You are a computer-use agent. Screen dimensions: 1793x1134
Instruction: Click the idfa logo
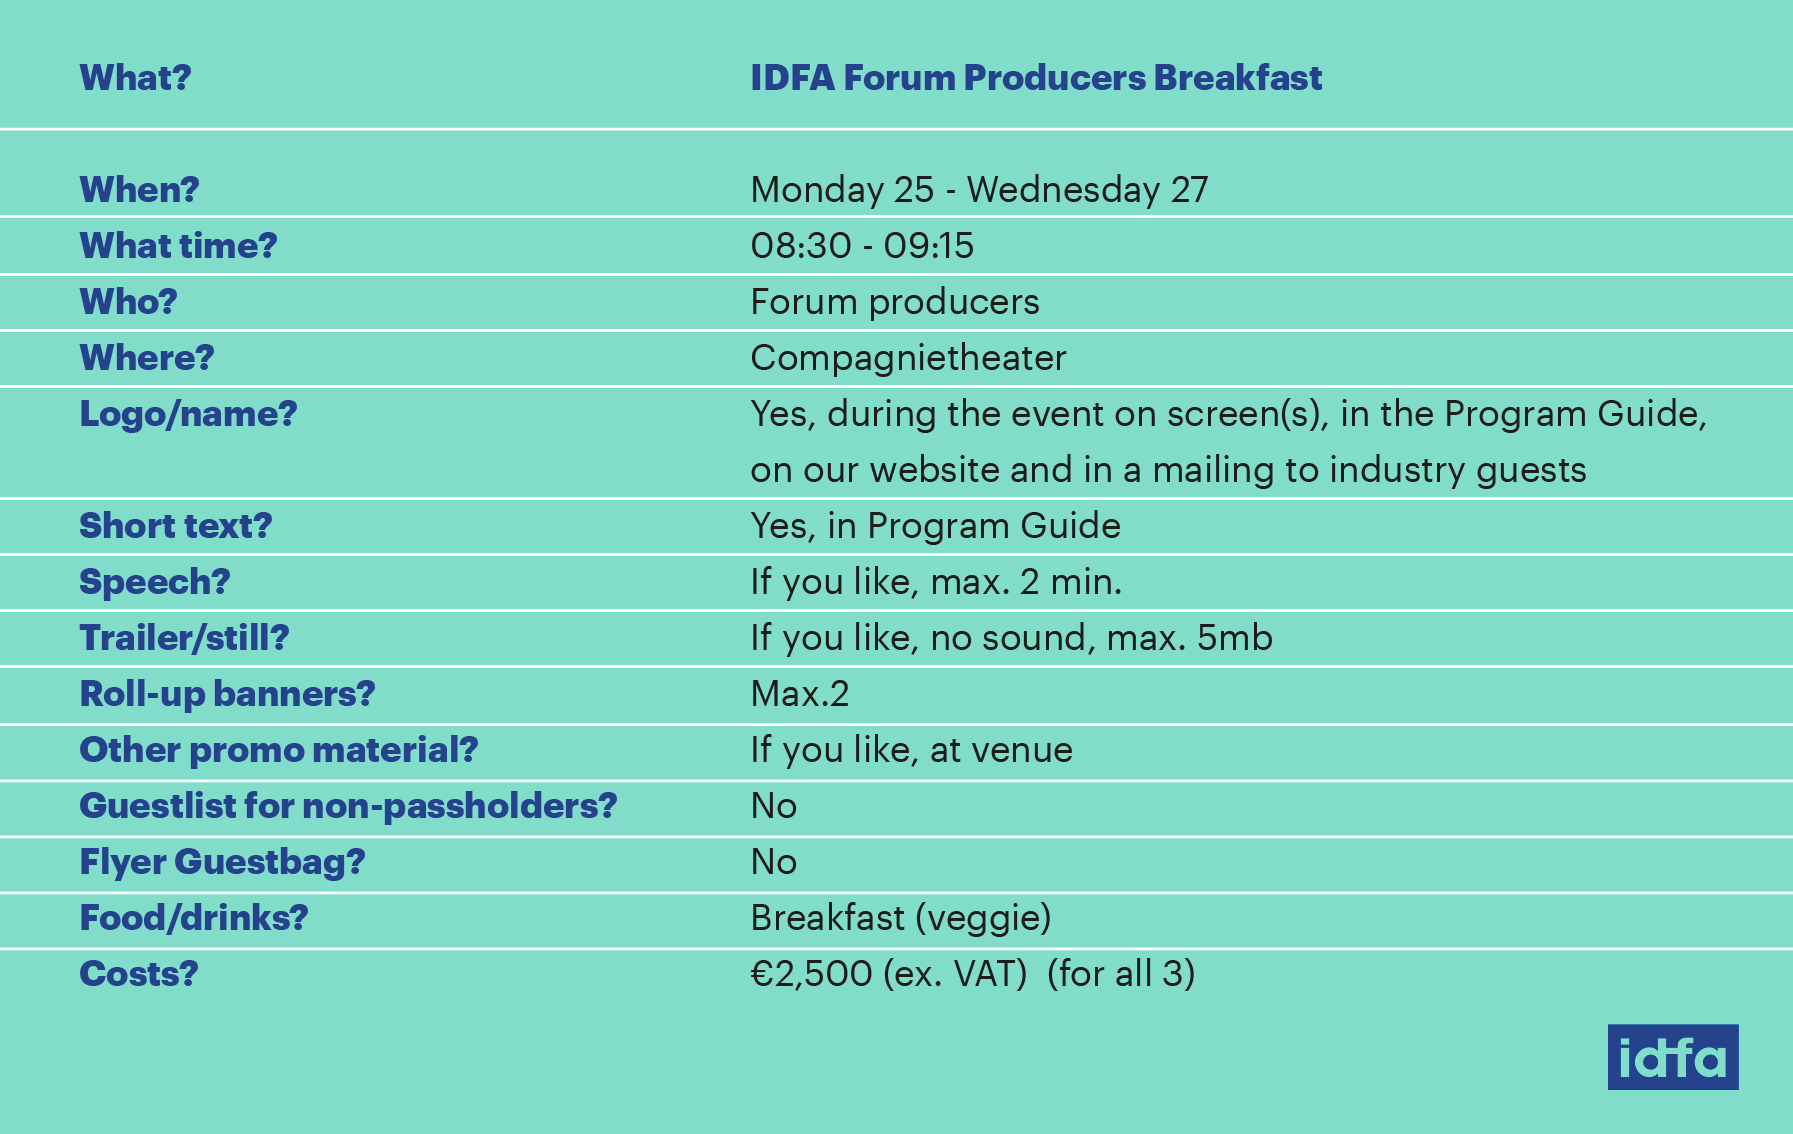(1673, 1057)
